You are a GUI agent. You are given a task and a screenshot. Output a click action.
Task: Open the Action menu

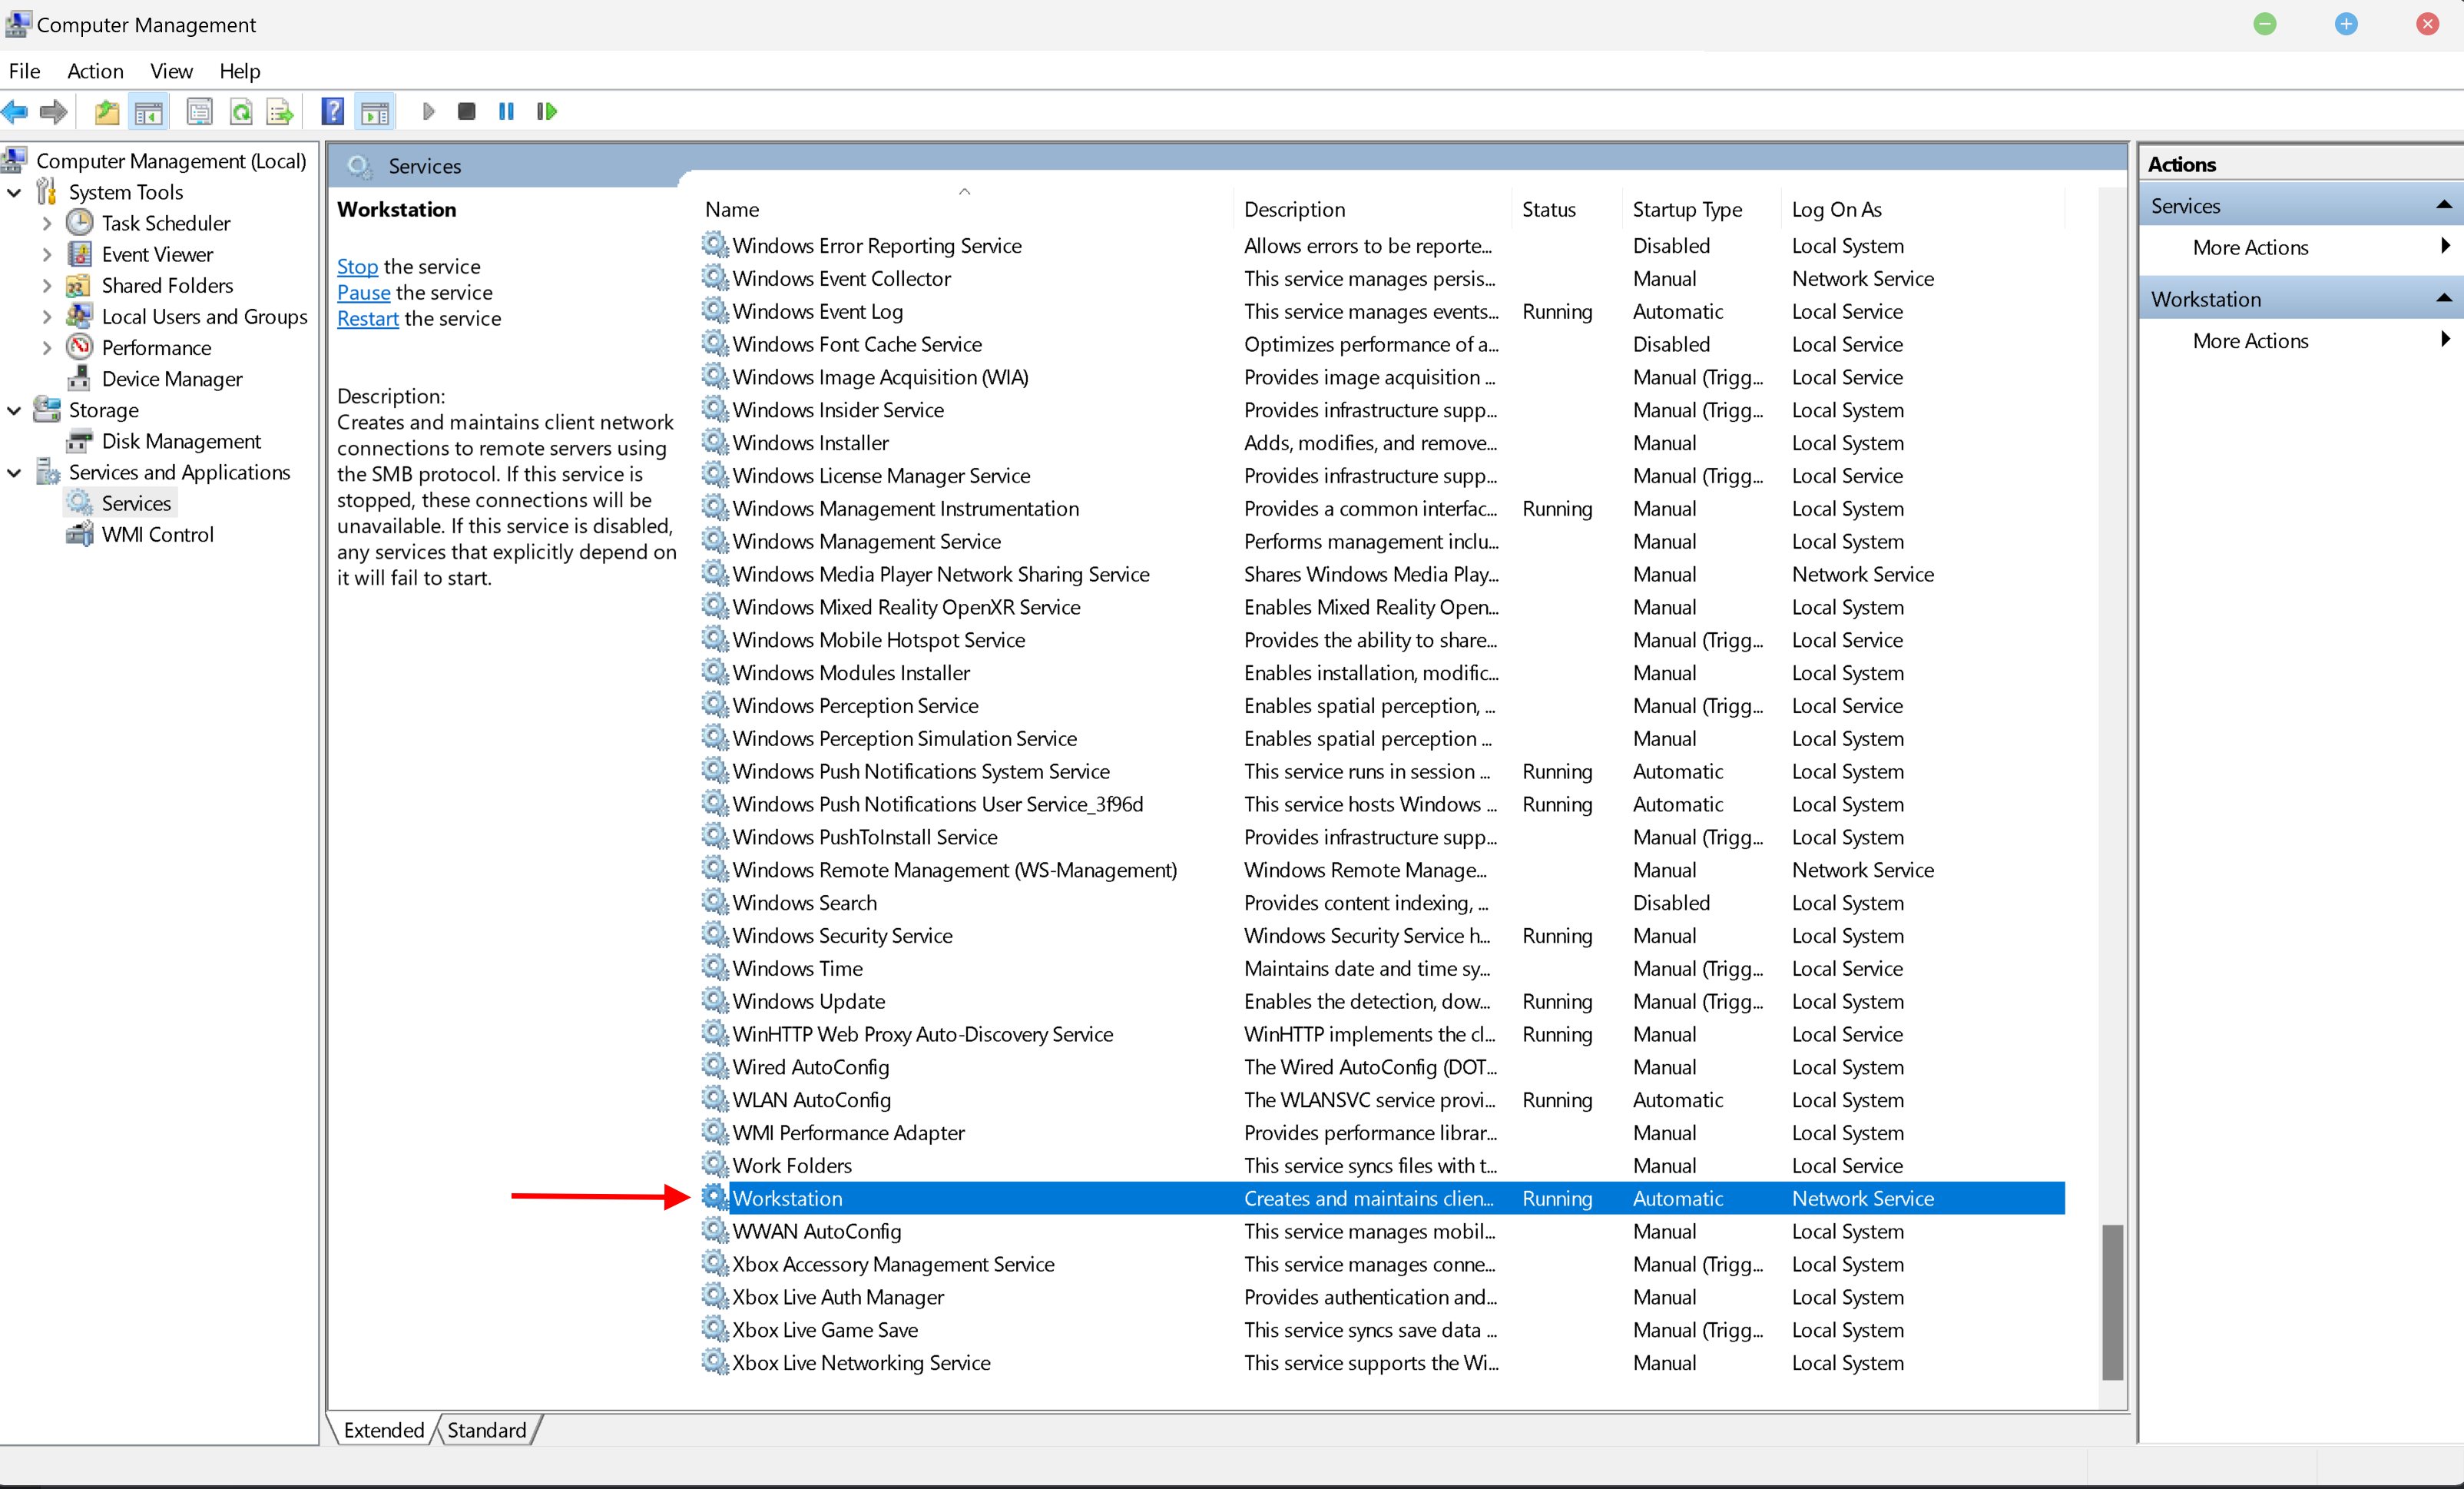coord(95,71)
